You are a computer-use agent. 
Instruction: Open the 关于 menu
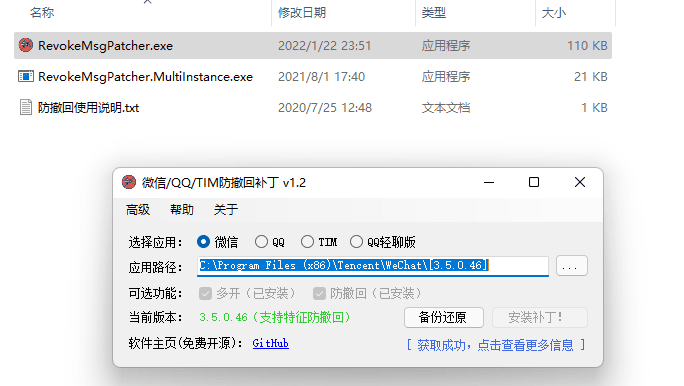[226, 210]
